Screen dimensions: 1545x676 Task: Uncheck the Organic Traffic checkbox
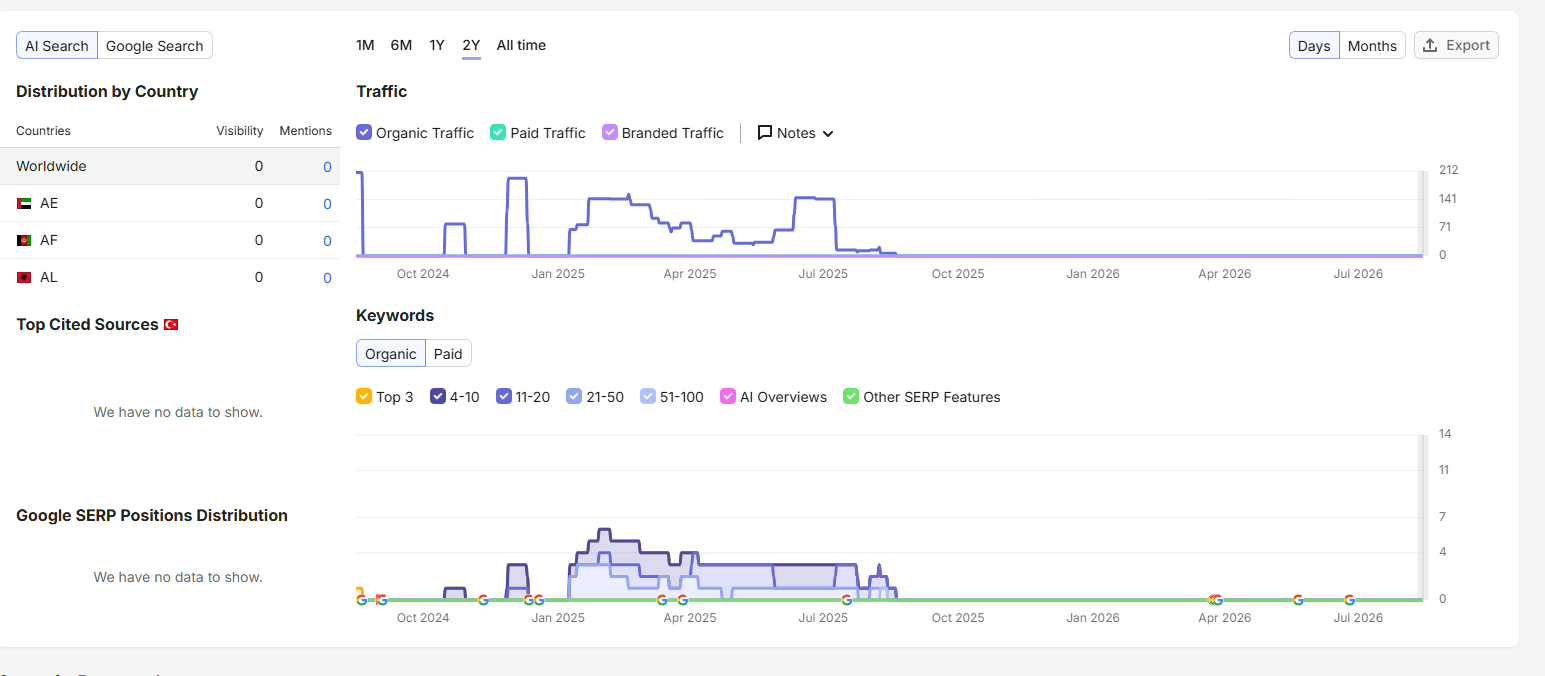pyautogui.click(x=364, y=132)
